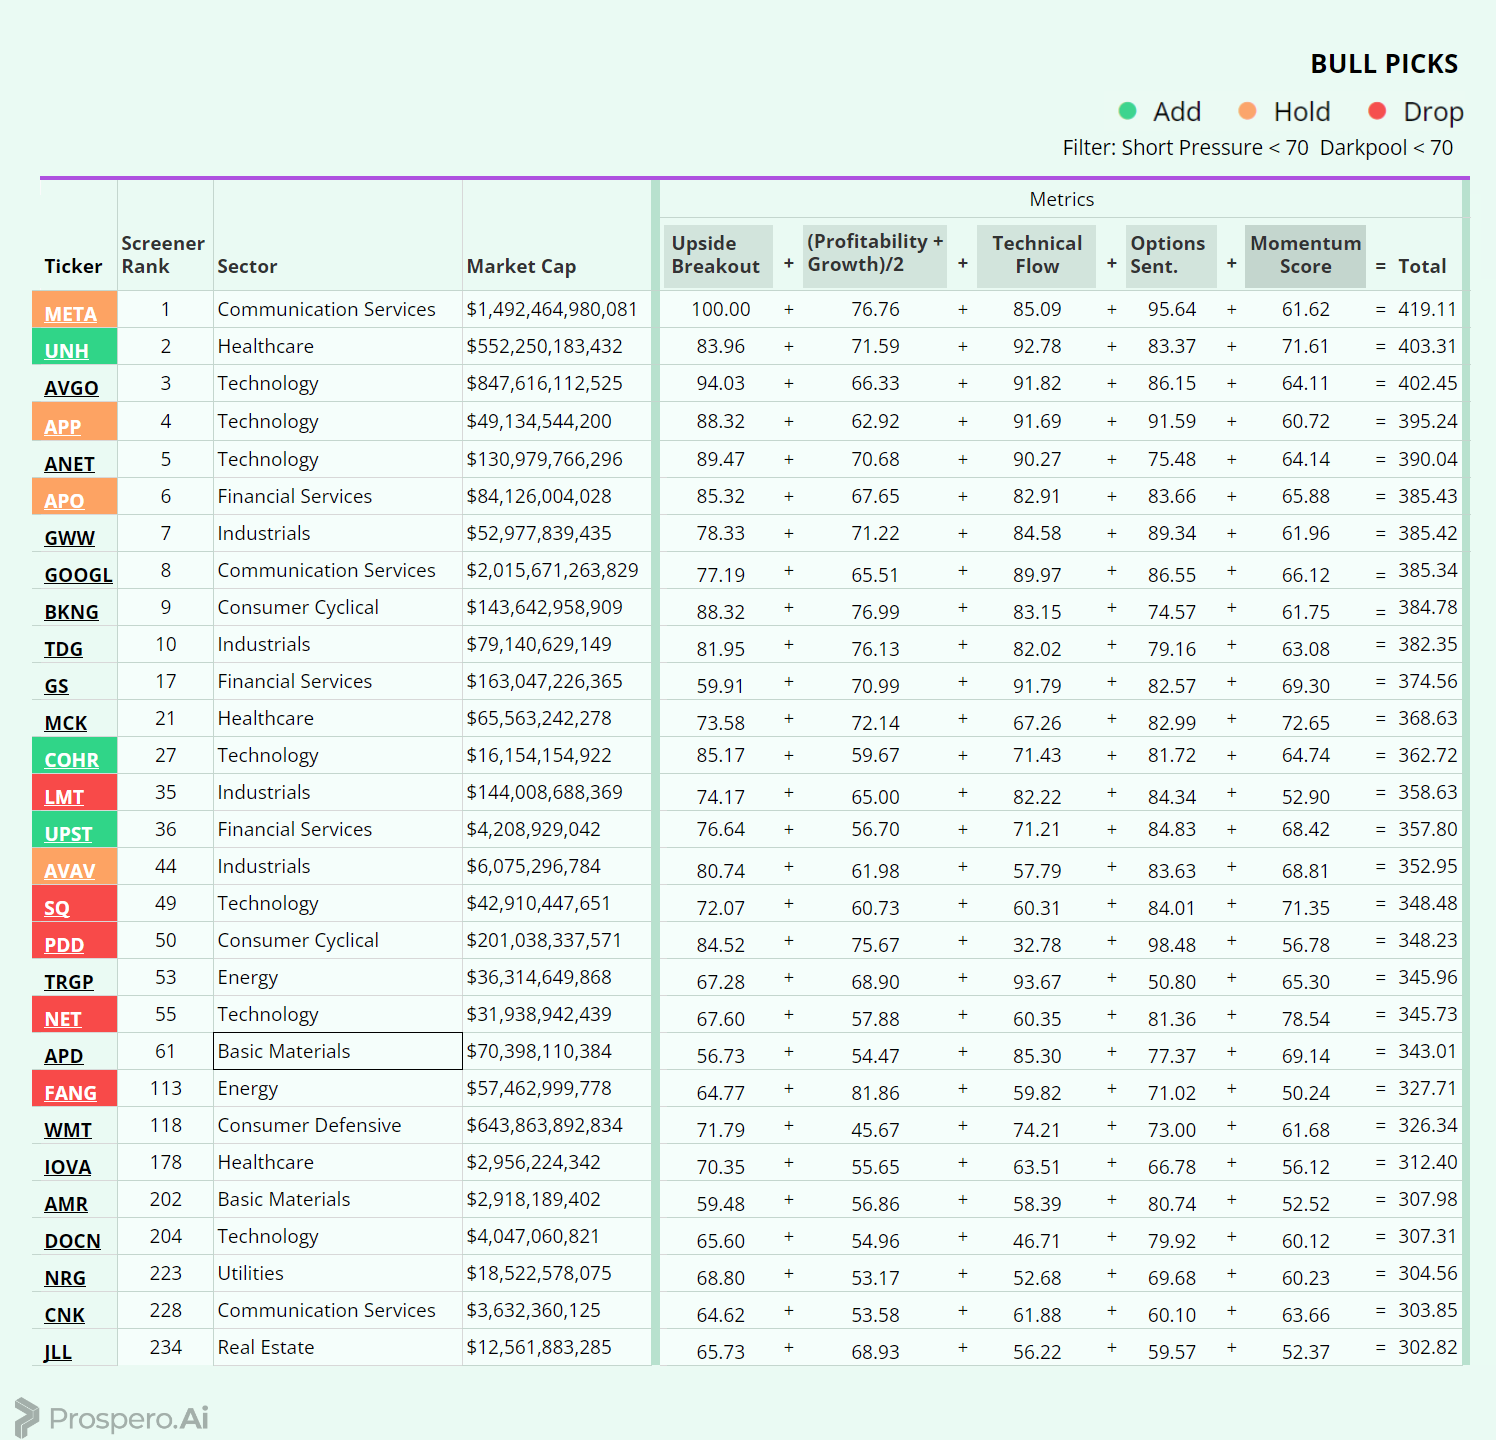Open the IOVA ticker link

(67, 1167)
